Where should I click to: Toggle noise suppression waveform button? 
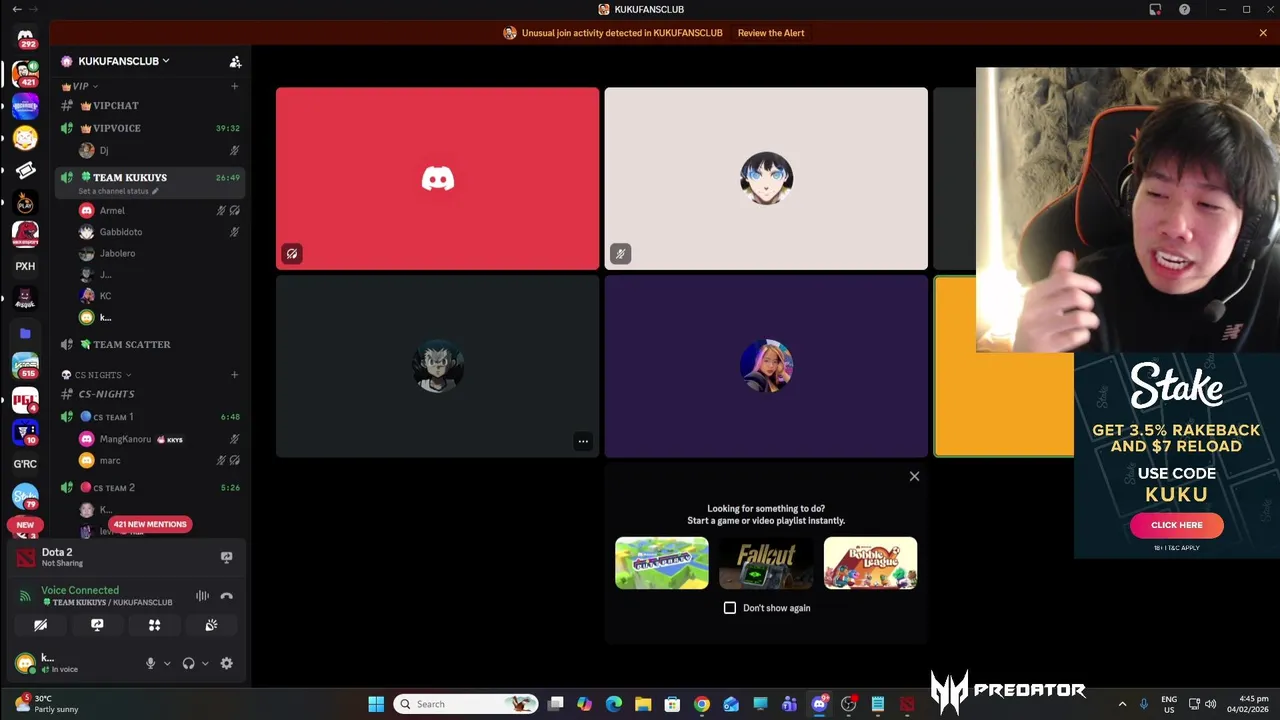point(202,596)
